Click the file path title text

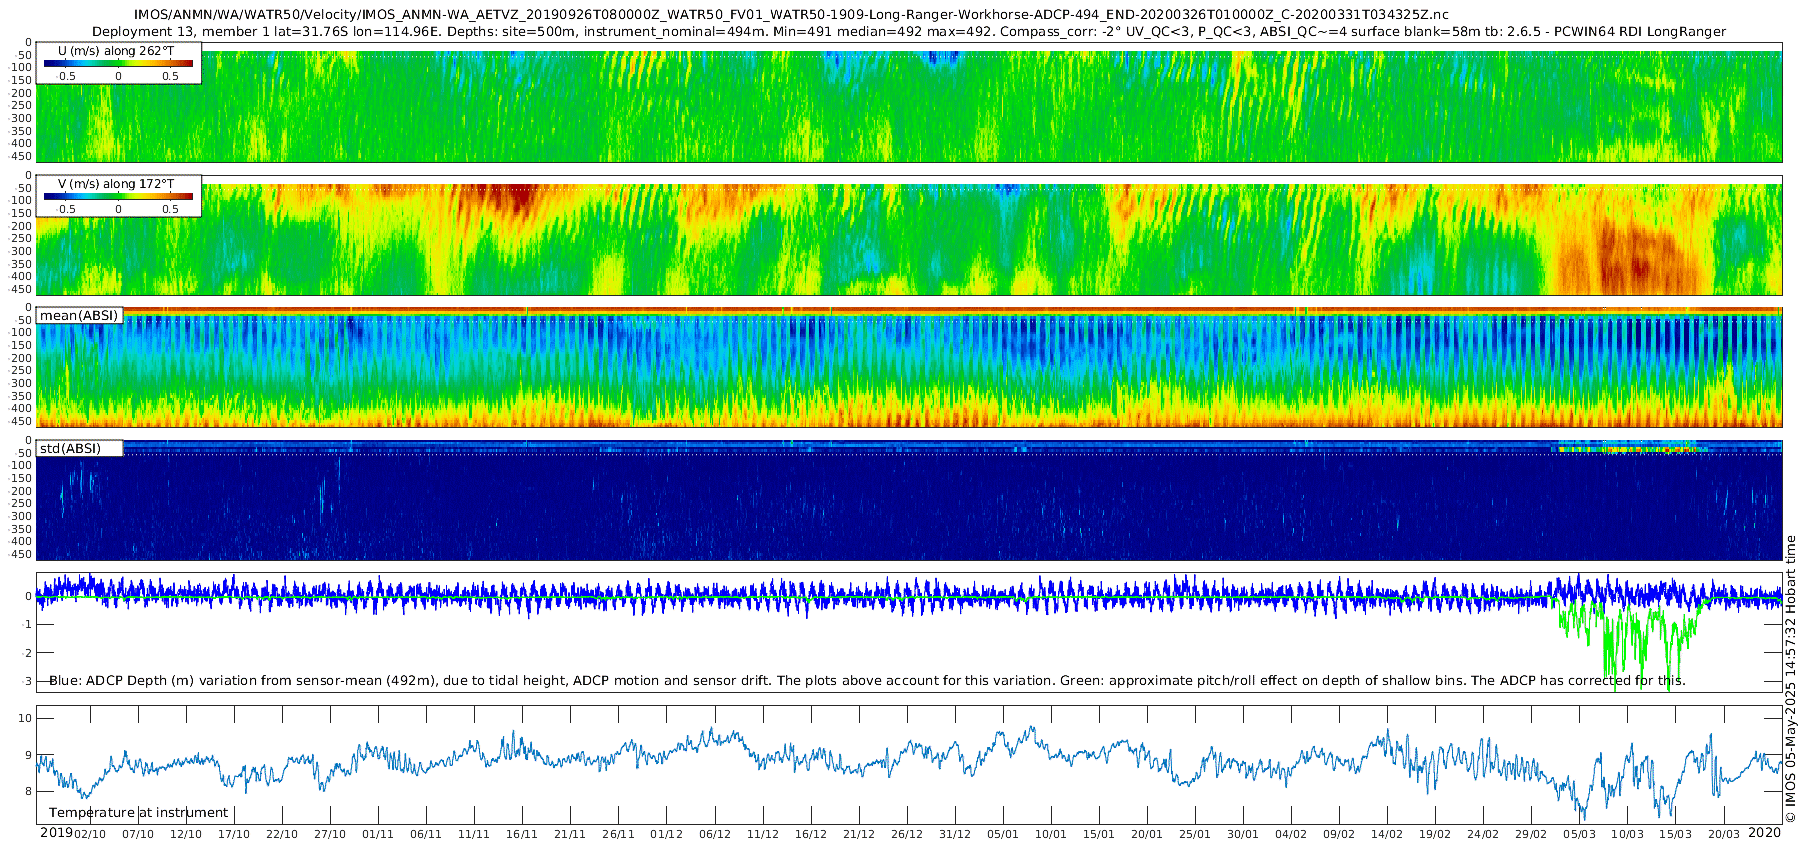(x=790, y=15)
